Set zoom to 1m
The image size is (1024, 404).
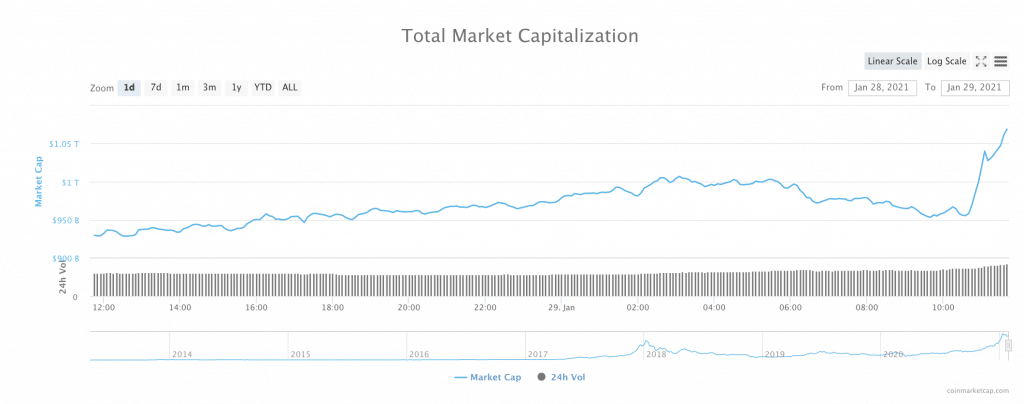pyautogui.click(x=183, y=87)
